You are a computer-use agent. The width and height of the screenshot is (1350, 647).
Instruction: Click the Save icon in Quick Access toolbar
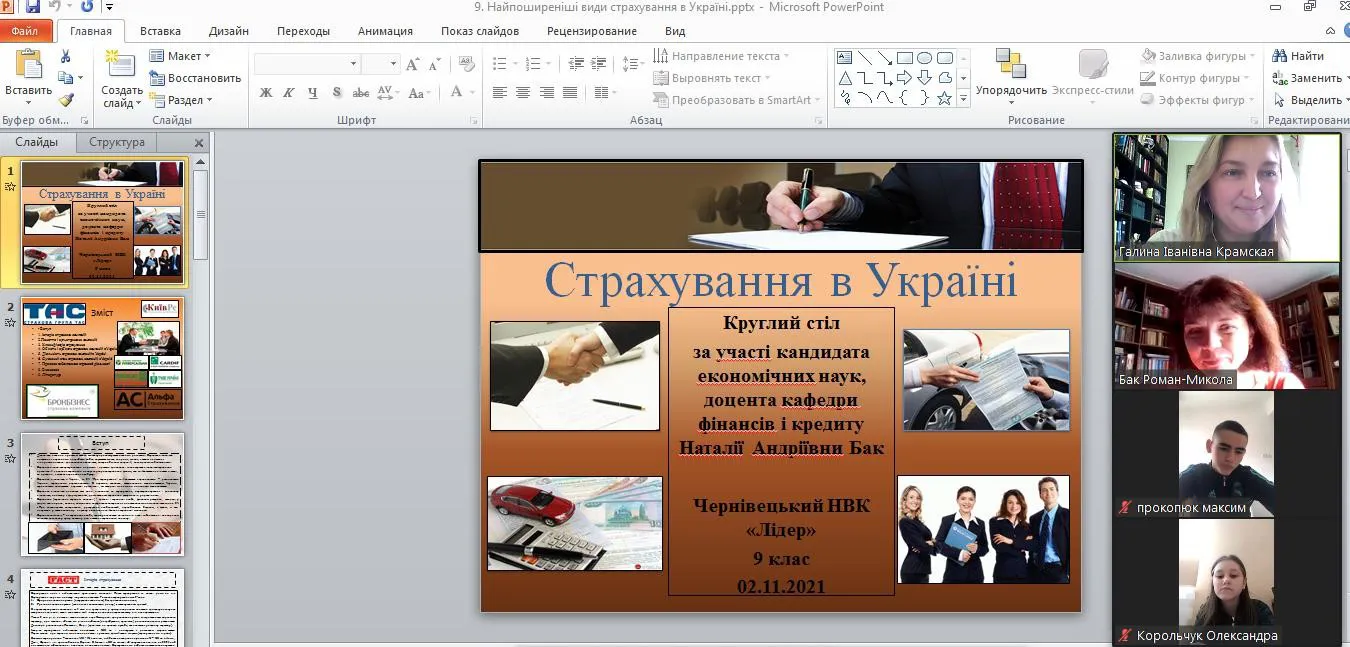coord(34,6)
